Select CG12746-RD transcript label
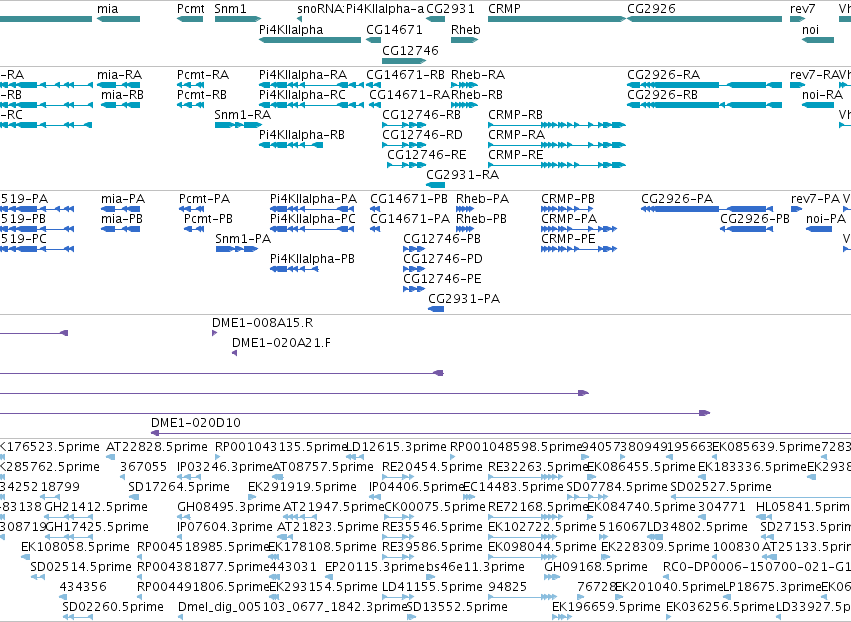Screen dimensions: 851x622 coord(422,135)
